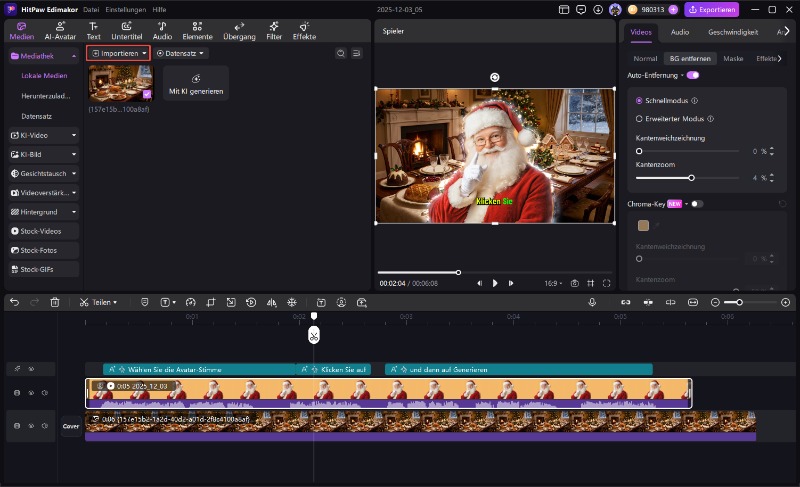This screenshot has height=487, width=800.
Task: Expand the Hintergrund section
Action: pyautogui.click(x=44, y=212)
